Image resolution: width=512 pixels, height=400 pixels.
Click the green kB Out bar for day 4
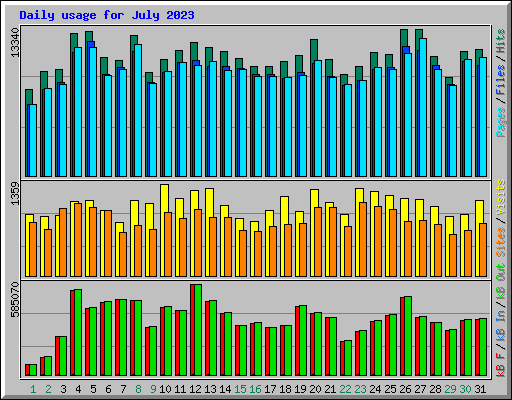[78, 333]
